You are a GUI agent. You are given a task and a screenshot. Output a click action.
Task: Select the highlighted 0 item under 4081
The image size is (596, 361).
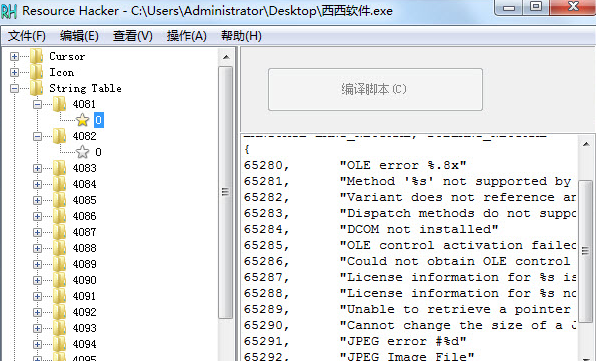(98, 120)
